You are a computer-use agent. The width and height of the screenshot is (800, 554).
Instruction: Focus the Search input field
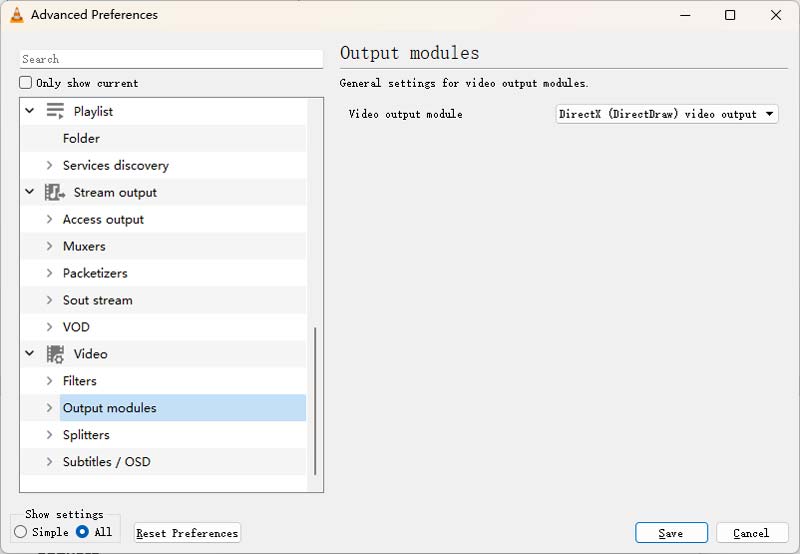coord(171,59)
